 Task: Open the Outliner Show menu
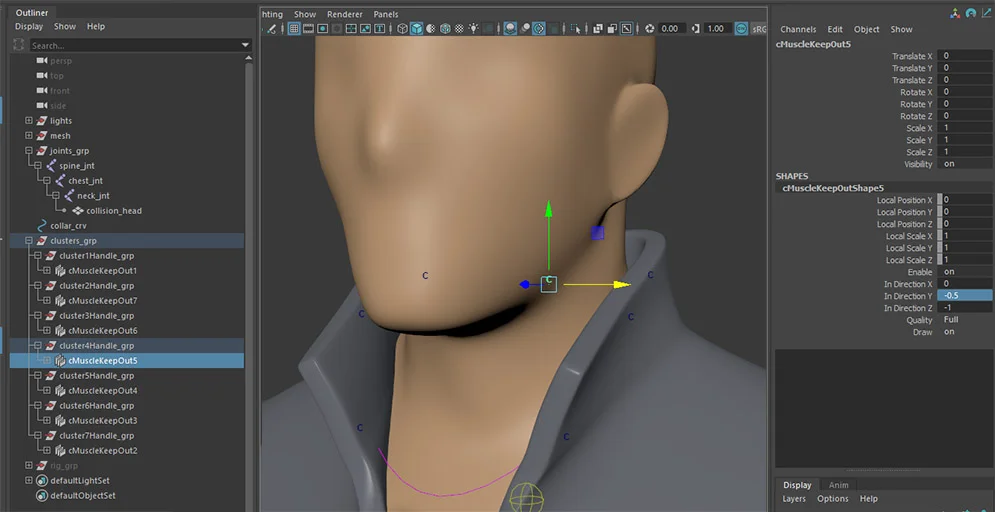[x=65, y=27]
